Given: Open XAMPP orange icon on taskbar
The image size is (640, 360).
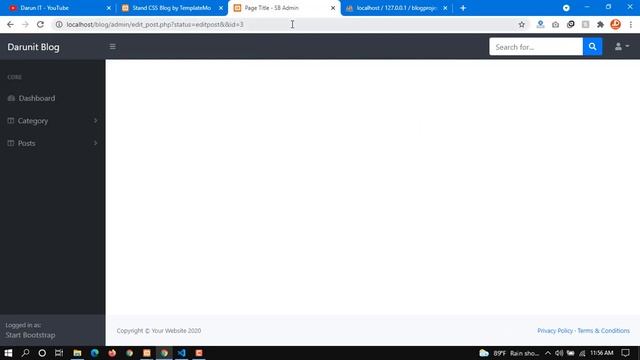Looking at the screenshot, I should click(x=147, y=353).
